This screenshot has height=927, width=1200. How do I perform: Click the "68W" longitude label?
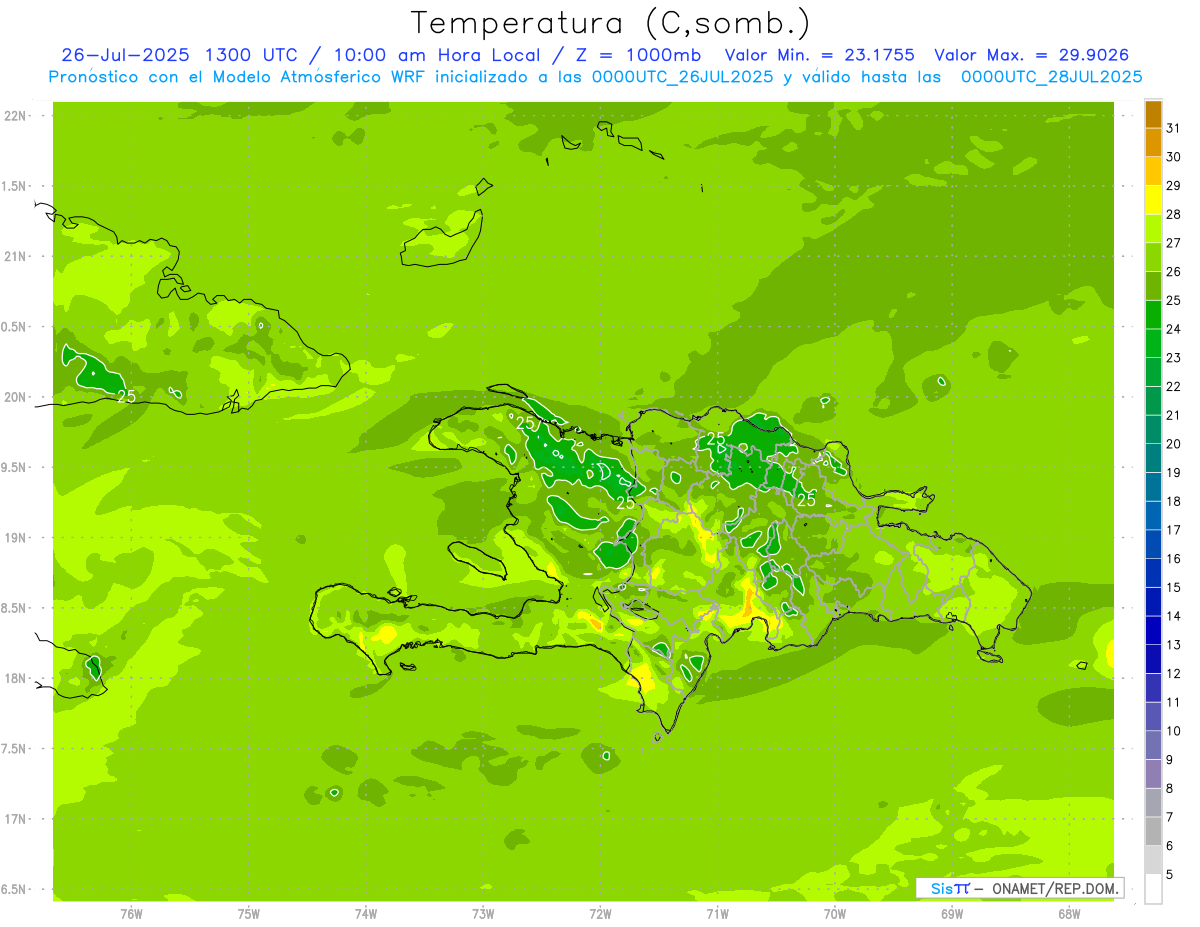pyautogui.click(x=1069, y=914)
